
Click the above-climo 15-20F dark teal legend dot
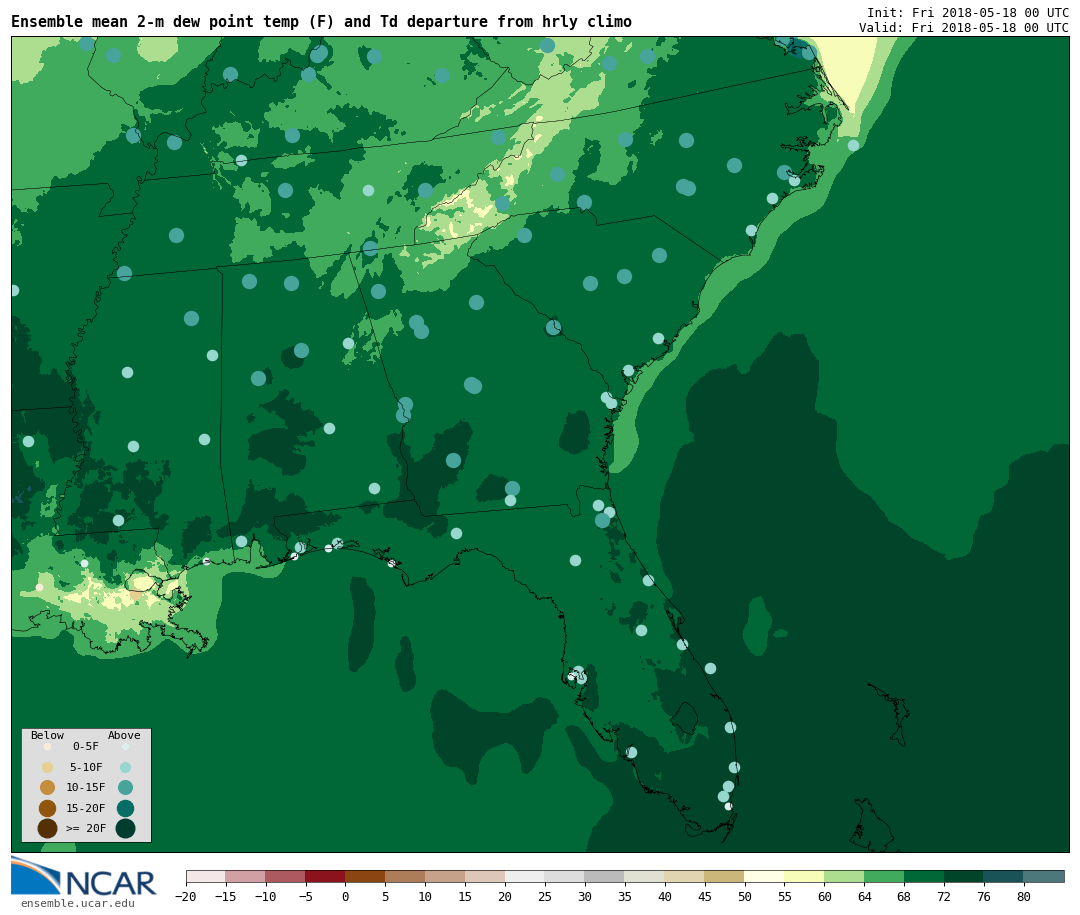(125, 808)
